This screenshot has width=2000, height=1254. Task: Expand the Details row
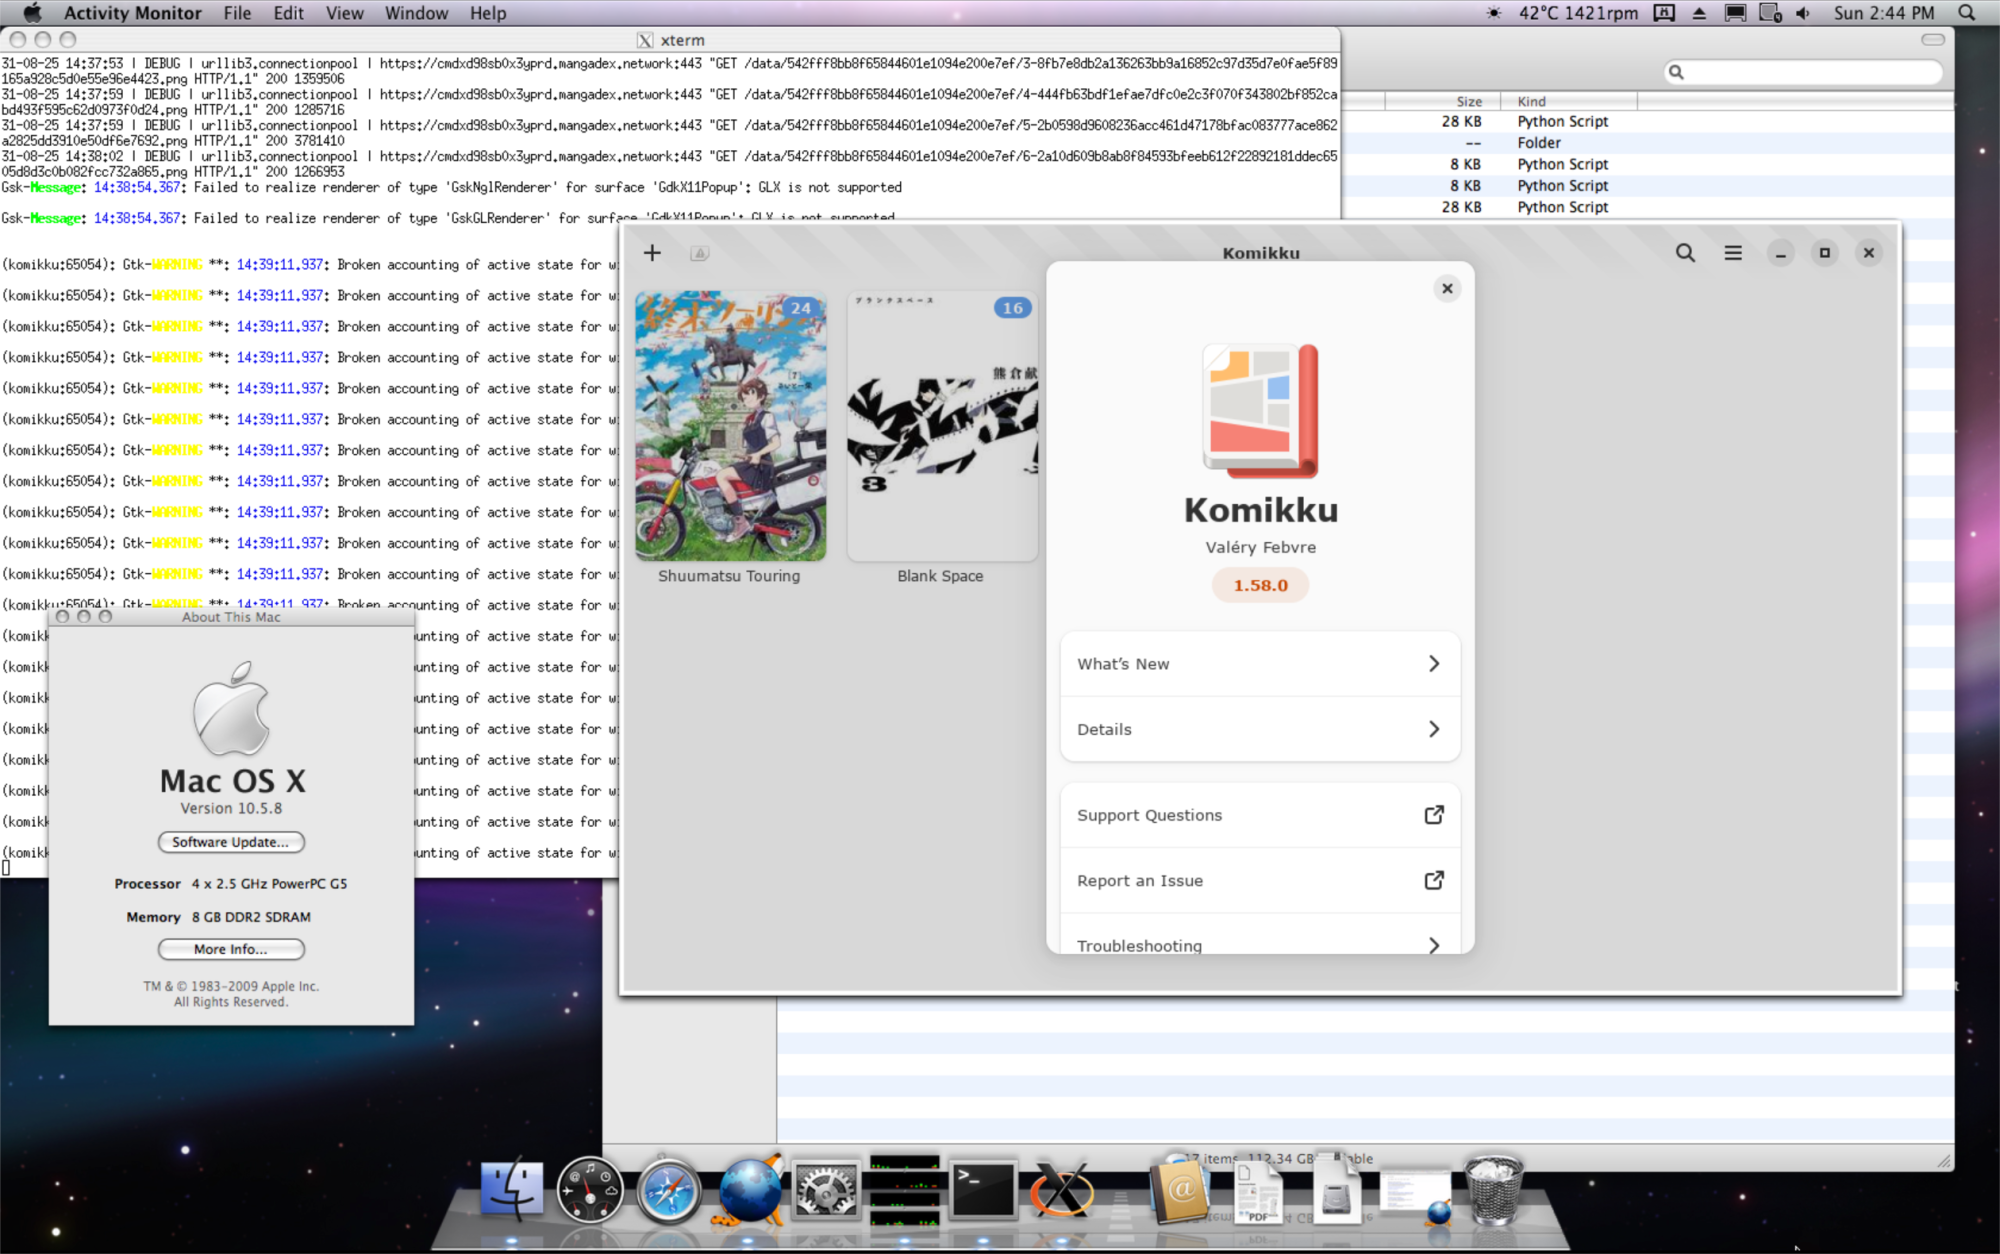pyautogui.click(x=1259, y=729)
